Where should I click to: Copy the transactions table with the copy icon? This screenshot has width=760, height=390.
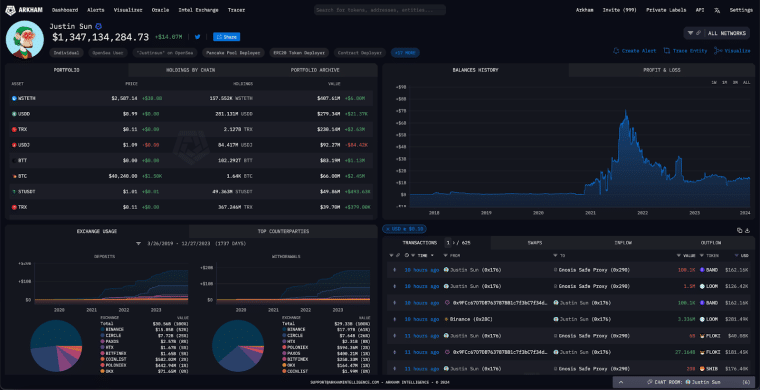pyautogui.click(x=739, y=231)
